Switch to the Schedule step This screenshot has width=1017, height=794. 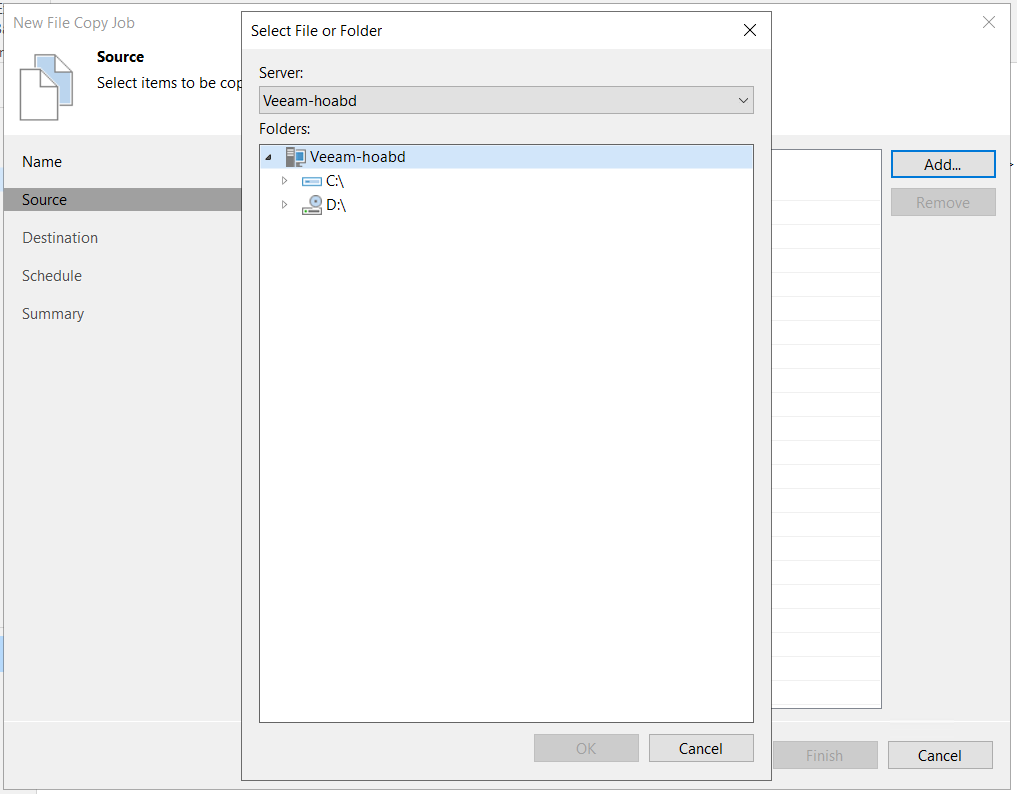click(50, 275)
